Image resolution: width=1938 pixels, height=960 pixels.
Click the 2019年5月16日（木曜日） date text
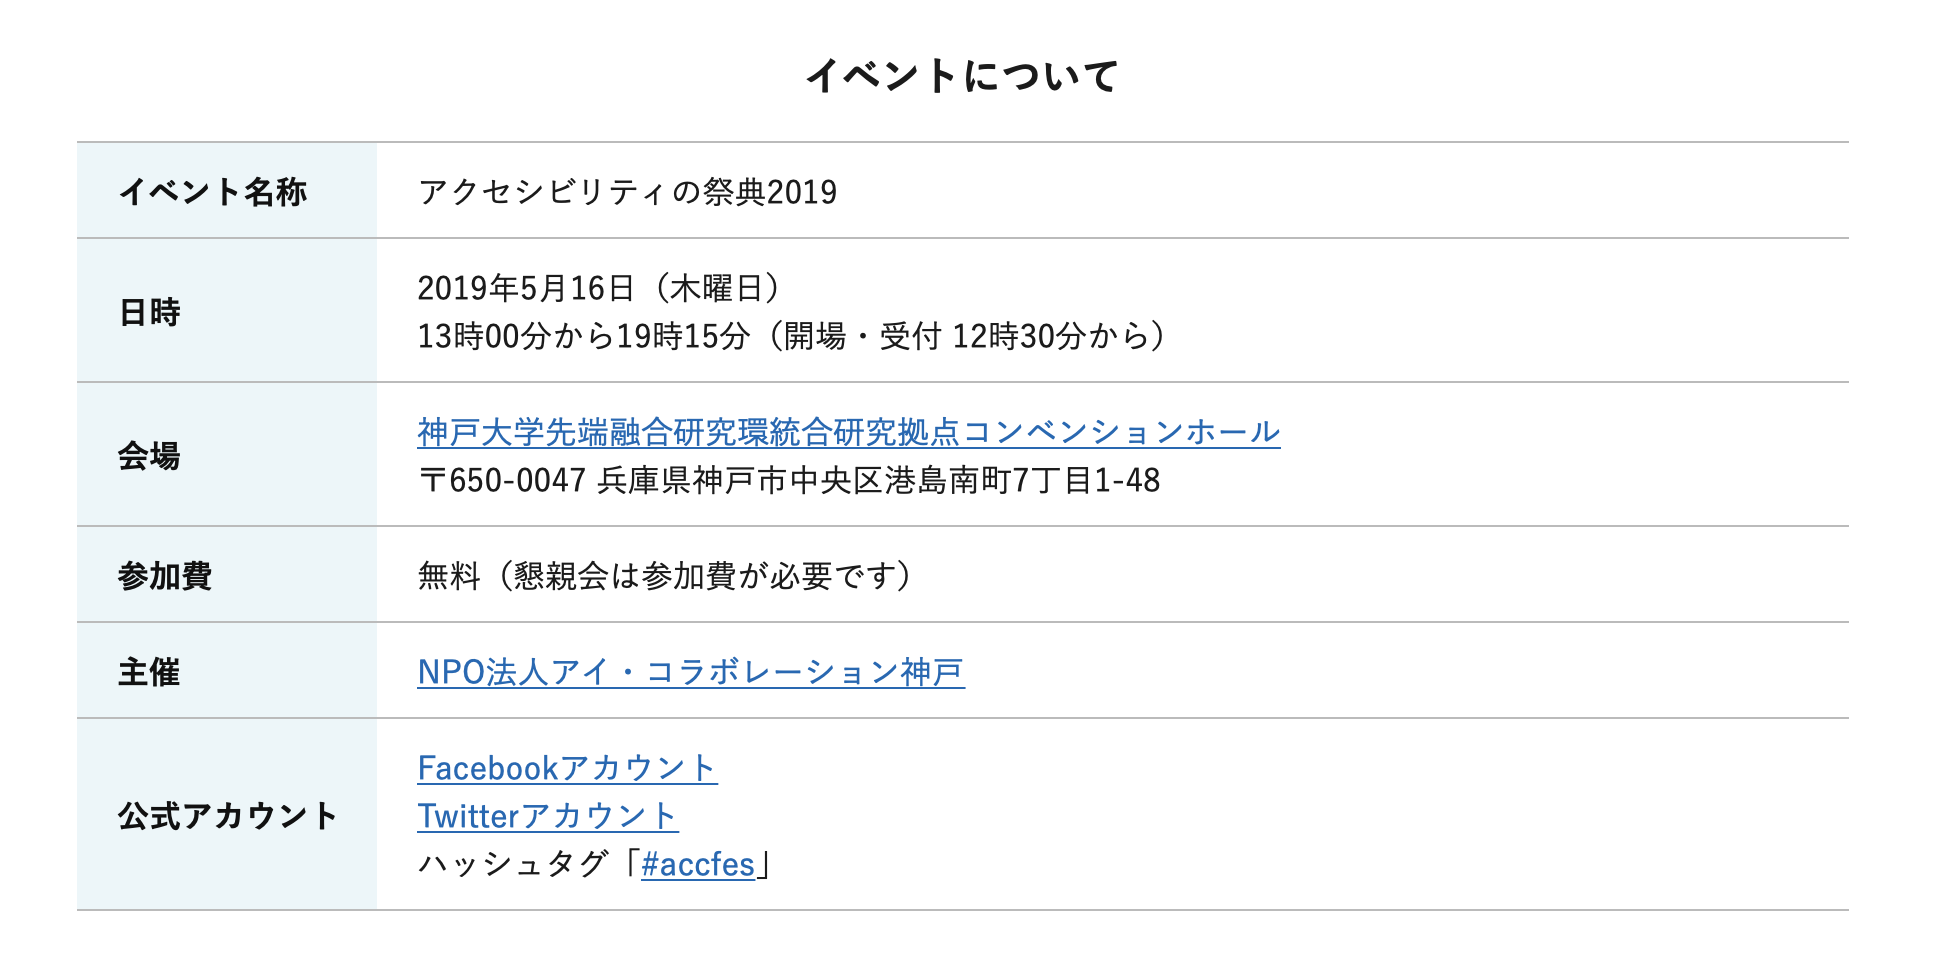coord(598,288)
